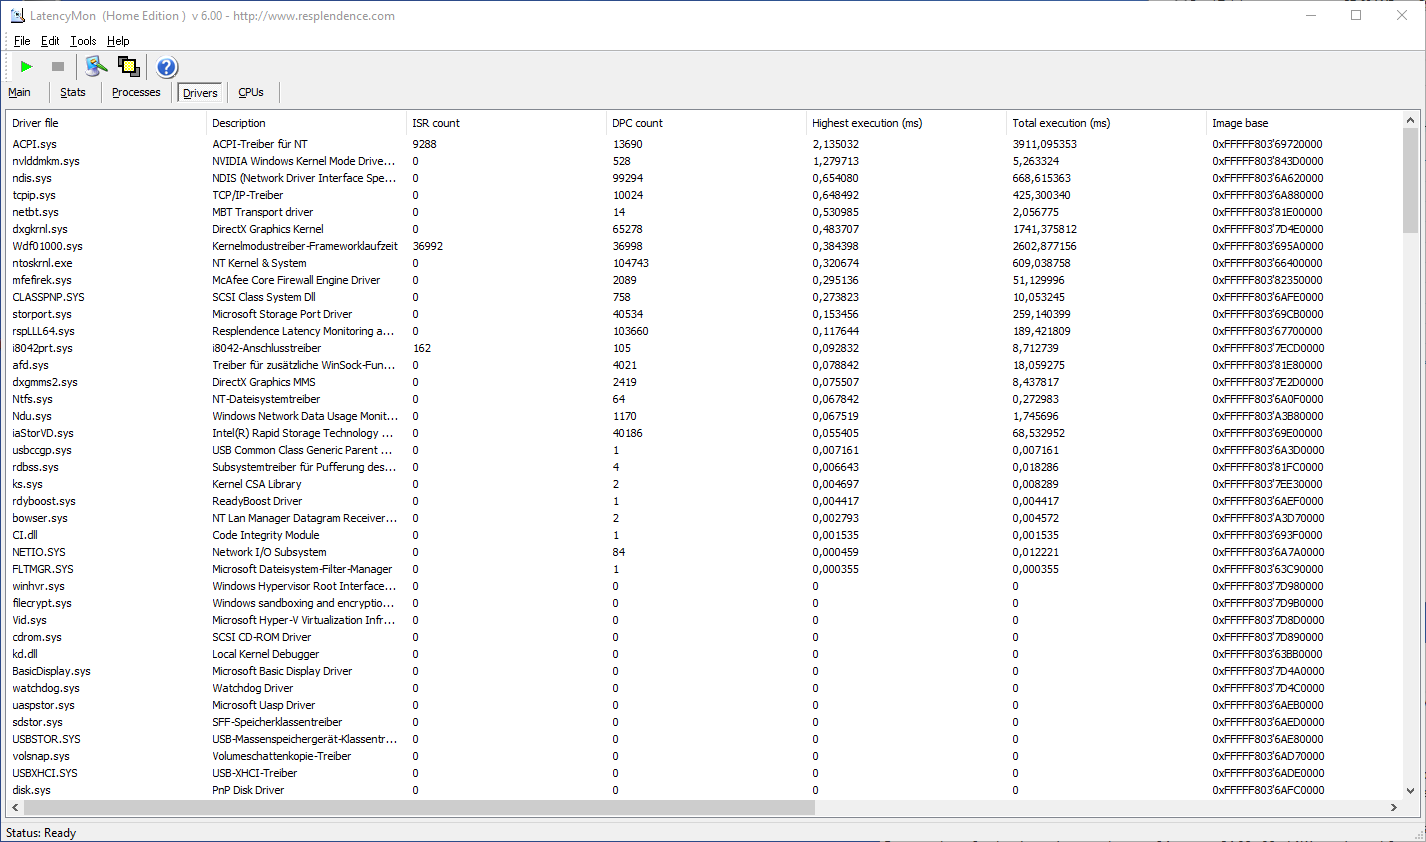Select the afd.sys row
Screen dimensions: 1426x842
[x=704, y=365]
